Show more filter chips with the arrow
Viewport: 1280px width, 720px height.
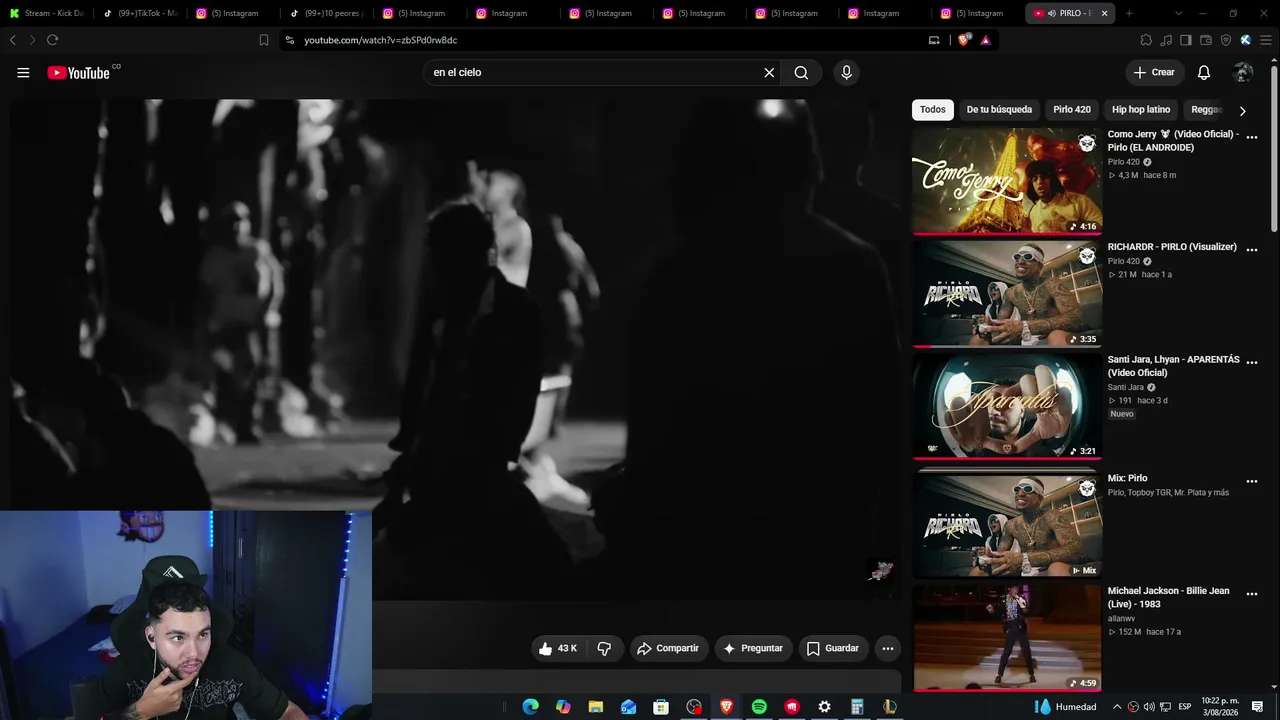tap(1242, 110)
